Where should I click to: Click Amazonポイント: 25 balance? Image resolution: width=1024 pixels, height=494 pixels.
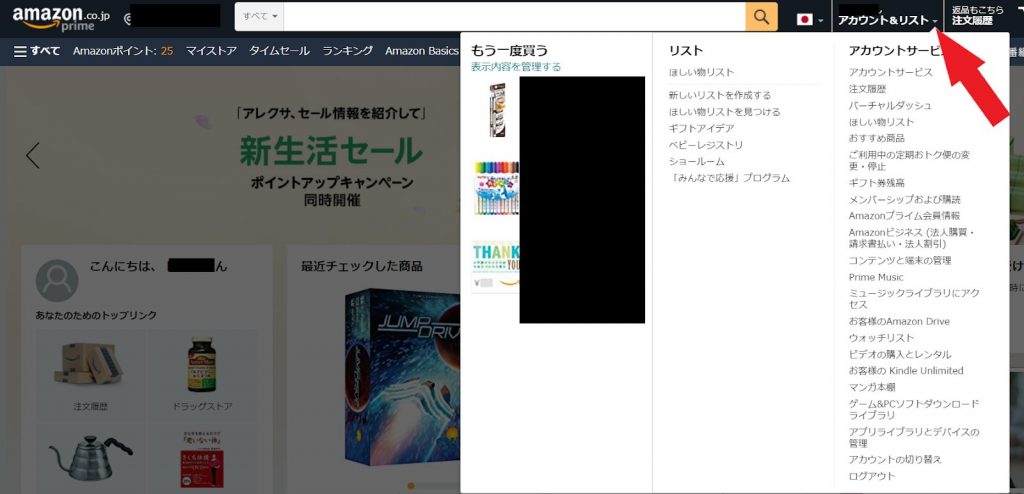tap(123, 51)
